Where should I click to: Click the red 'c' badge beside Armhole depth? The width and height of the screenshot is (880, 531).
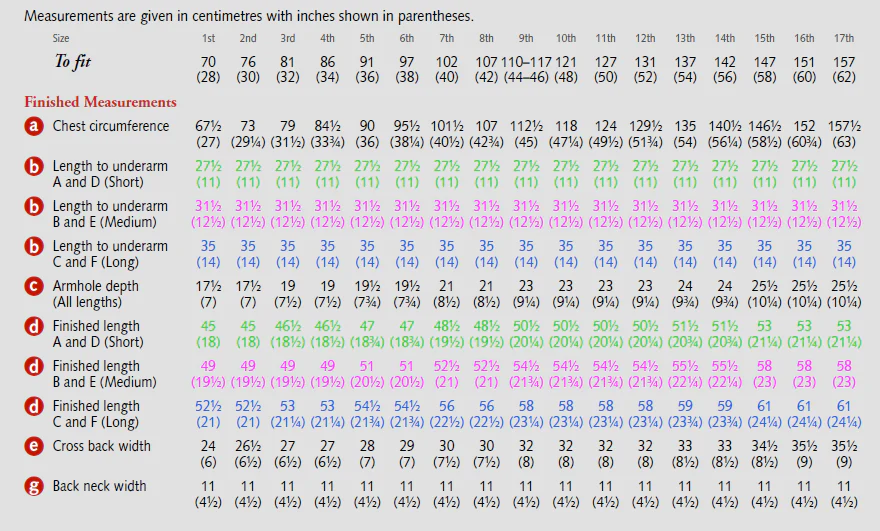point(35,287)
